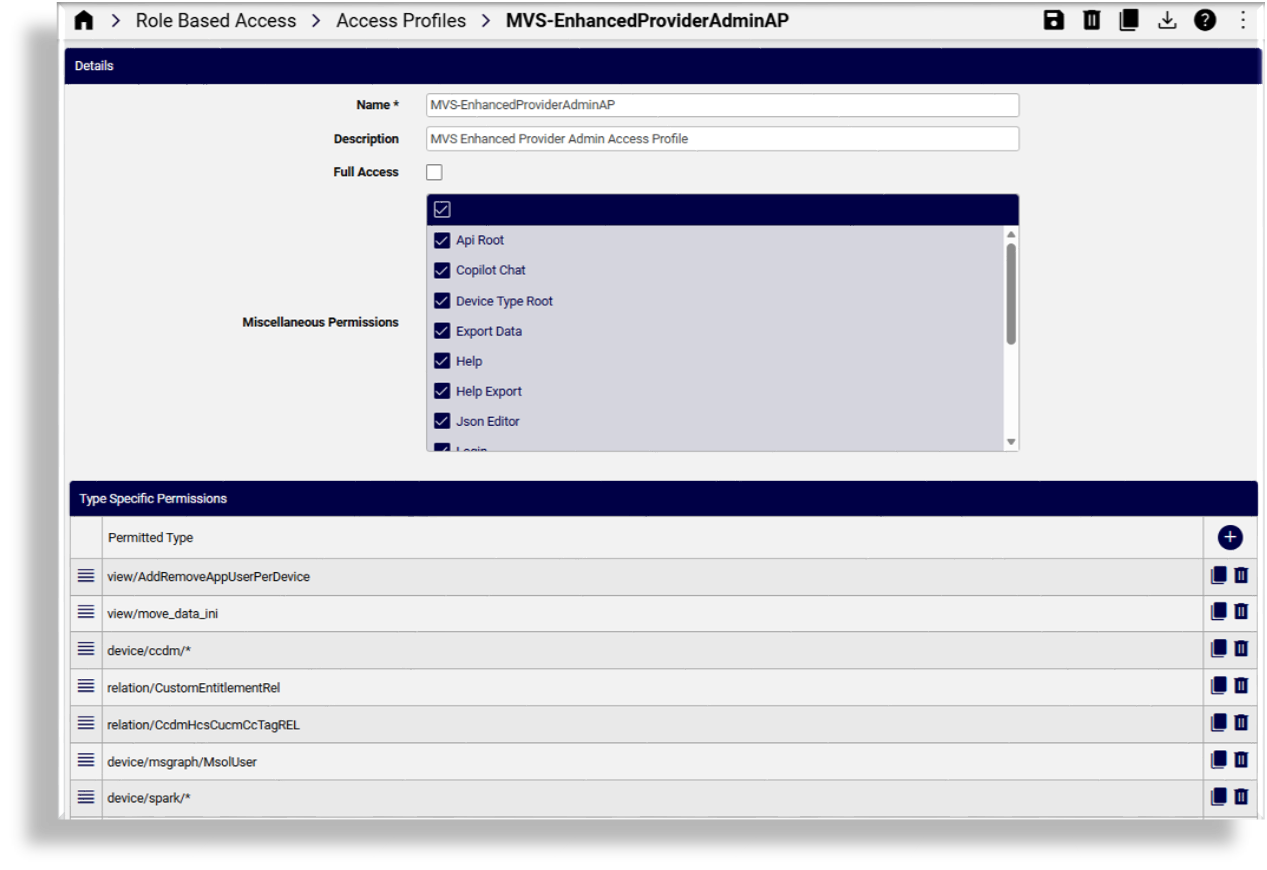
Task: Click the Name input field
Action: point(722,105)
